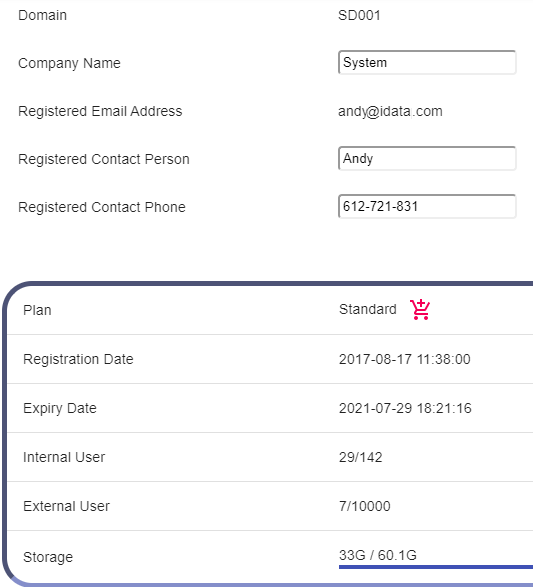Select the Registered Contact Phone field
533x587 pixels.
tap(427, 206)
